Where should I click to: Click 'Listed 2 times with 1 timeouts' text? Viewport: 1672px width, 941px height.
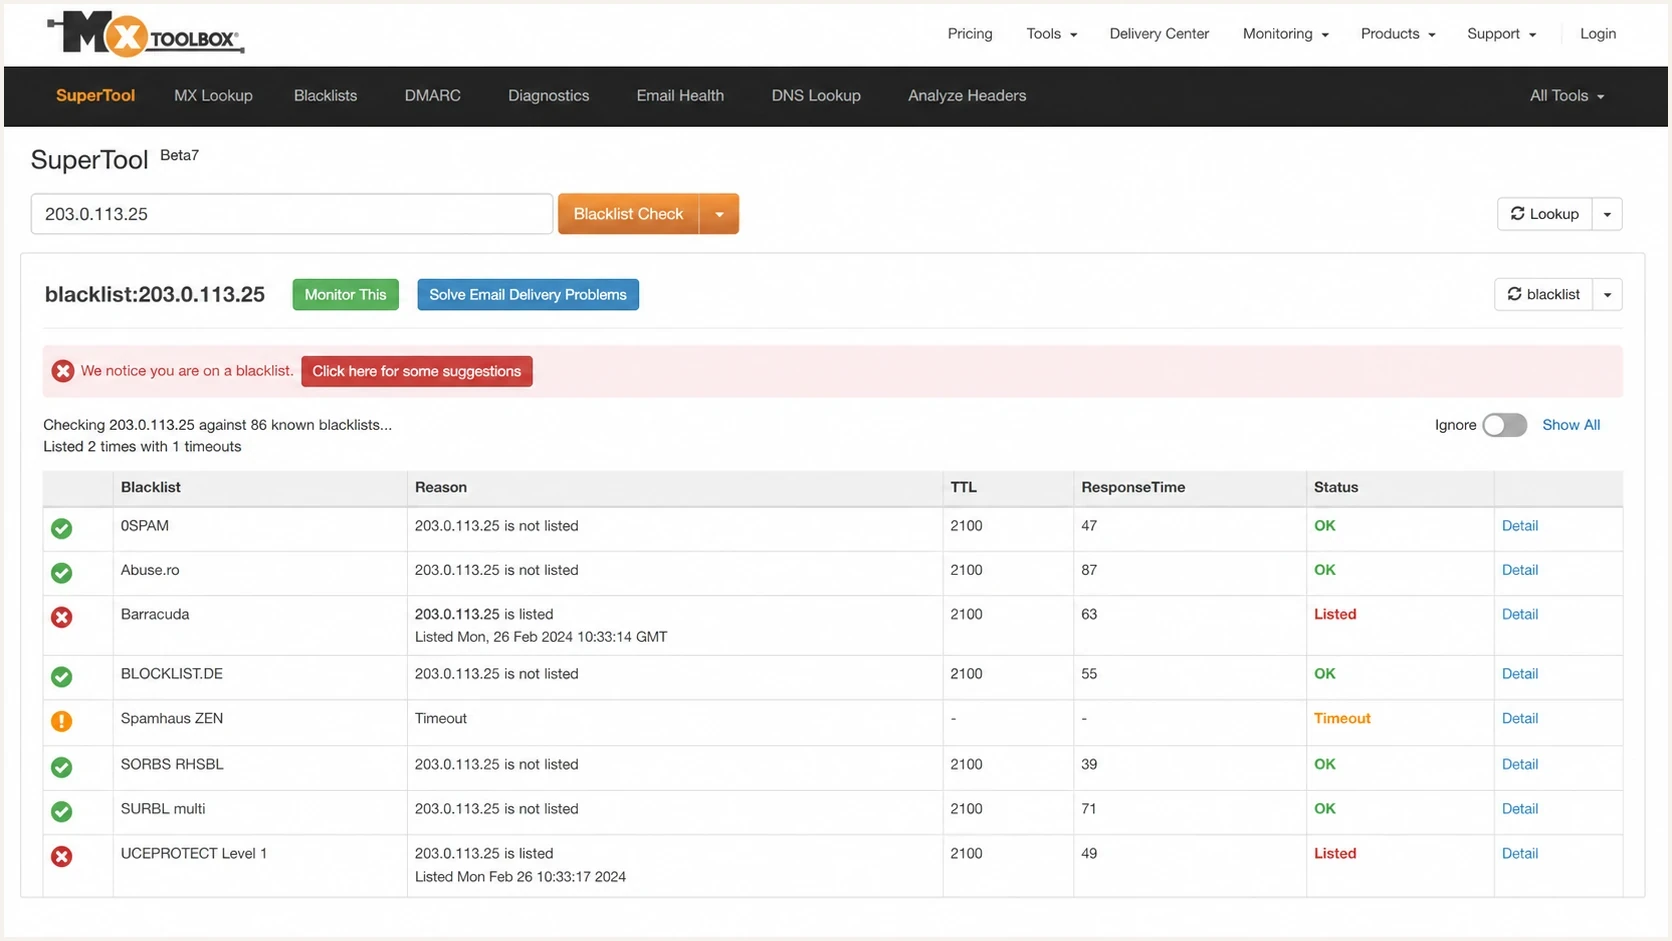pos(142,447)
